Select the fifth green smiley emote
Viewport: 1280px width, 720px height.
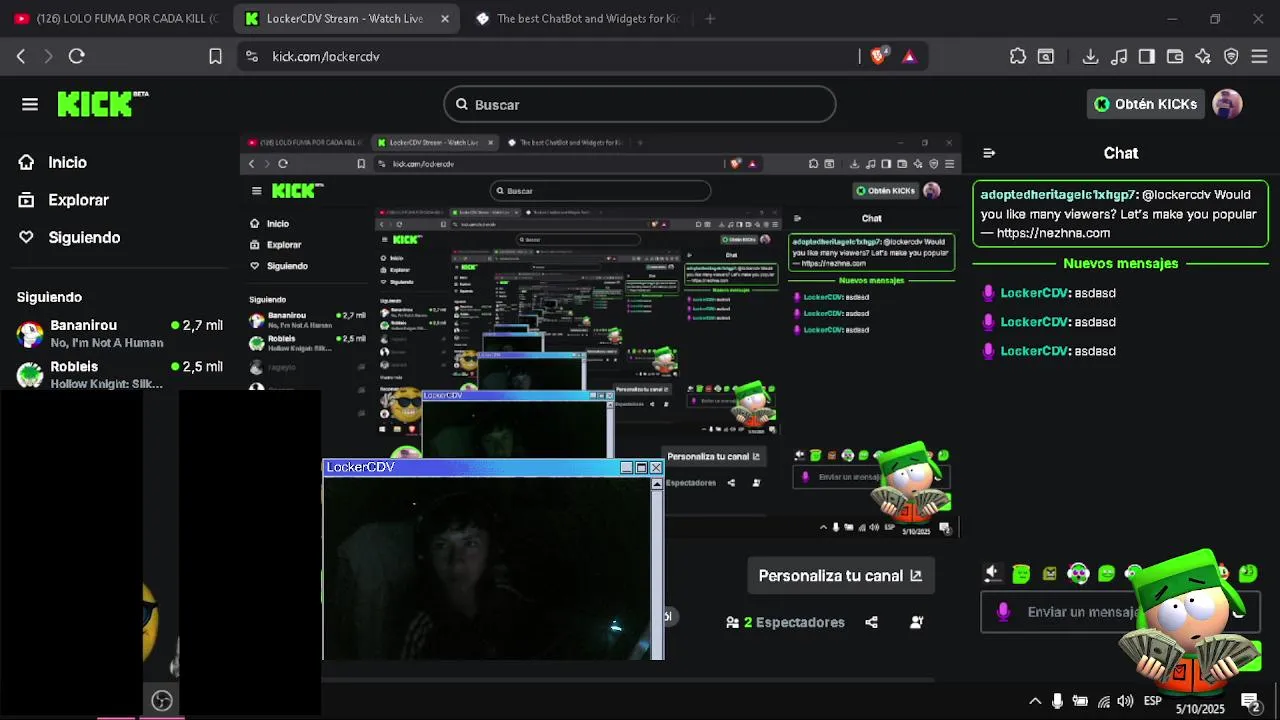click(1107, 573)
